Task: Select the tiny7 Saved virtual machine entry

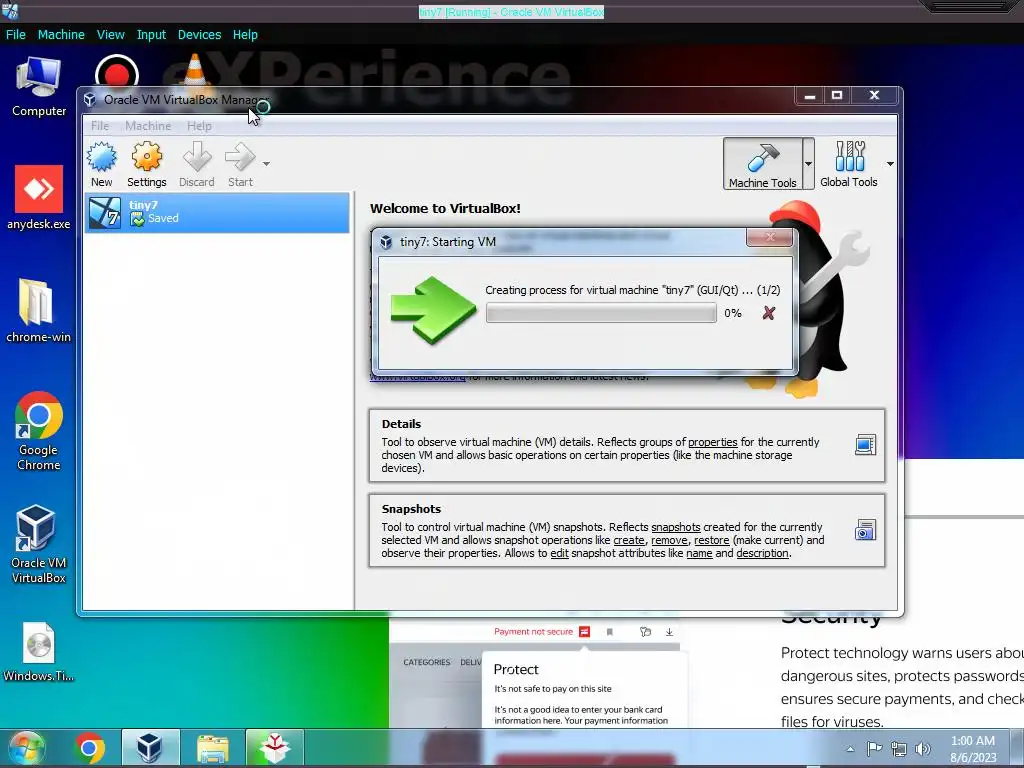Action: [x=217, y=212]
